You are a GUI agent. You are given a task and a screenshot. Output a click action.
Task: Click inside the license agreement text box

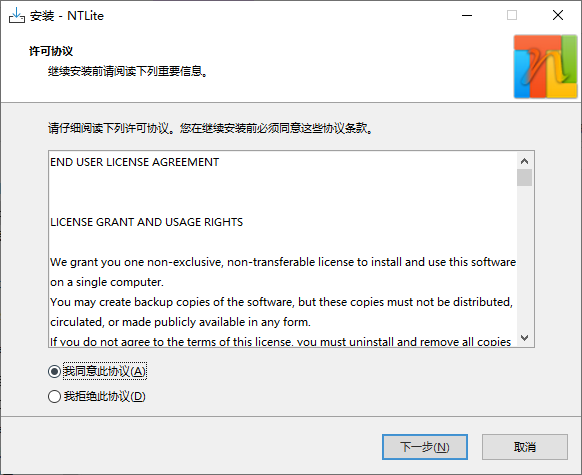click(x=283, y=249)
